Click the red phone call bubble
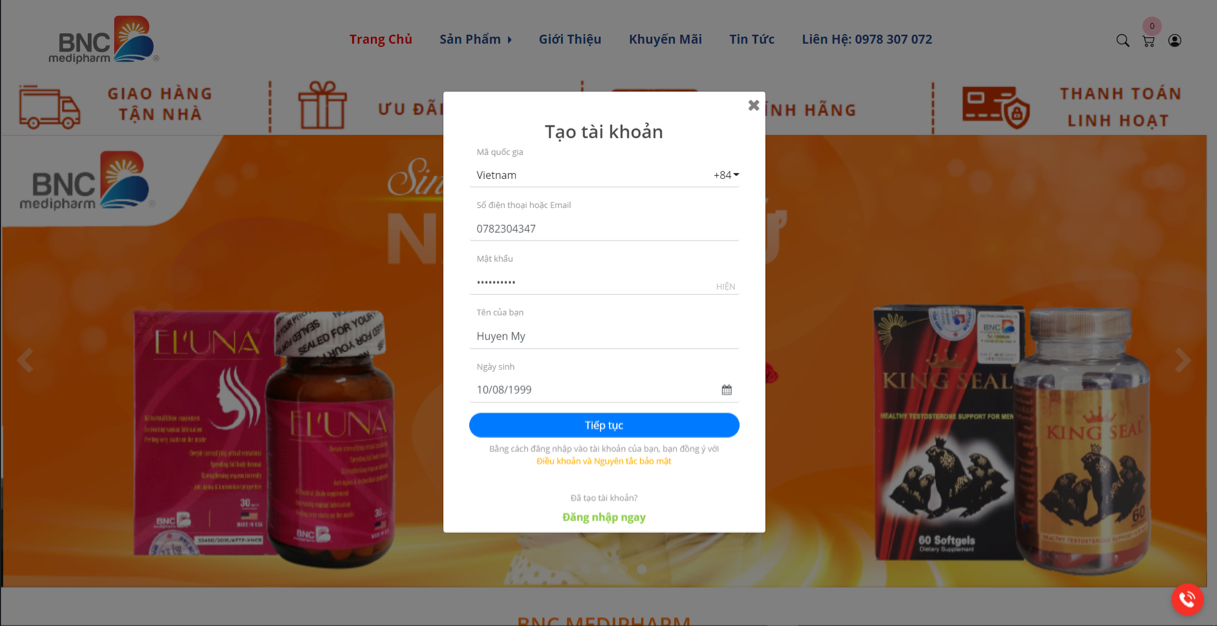1217x626 pixels. 1187,599
